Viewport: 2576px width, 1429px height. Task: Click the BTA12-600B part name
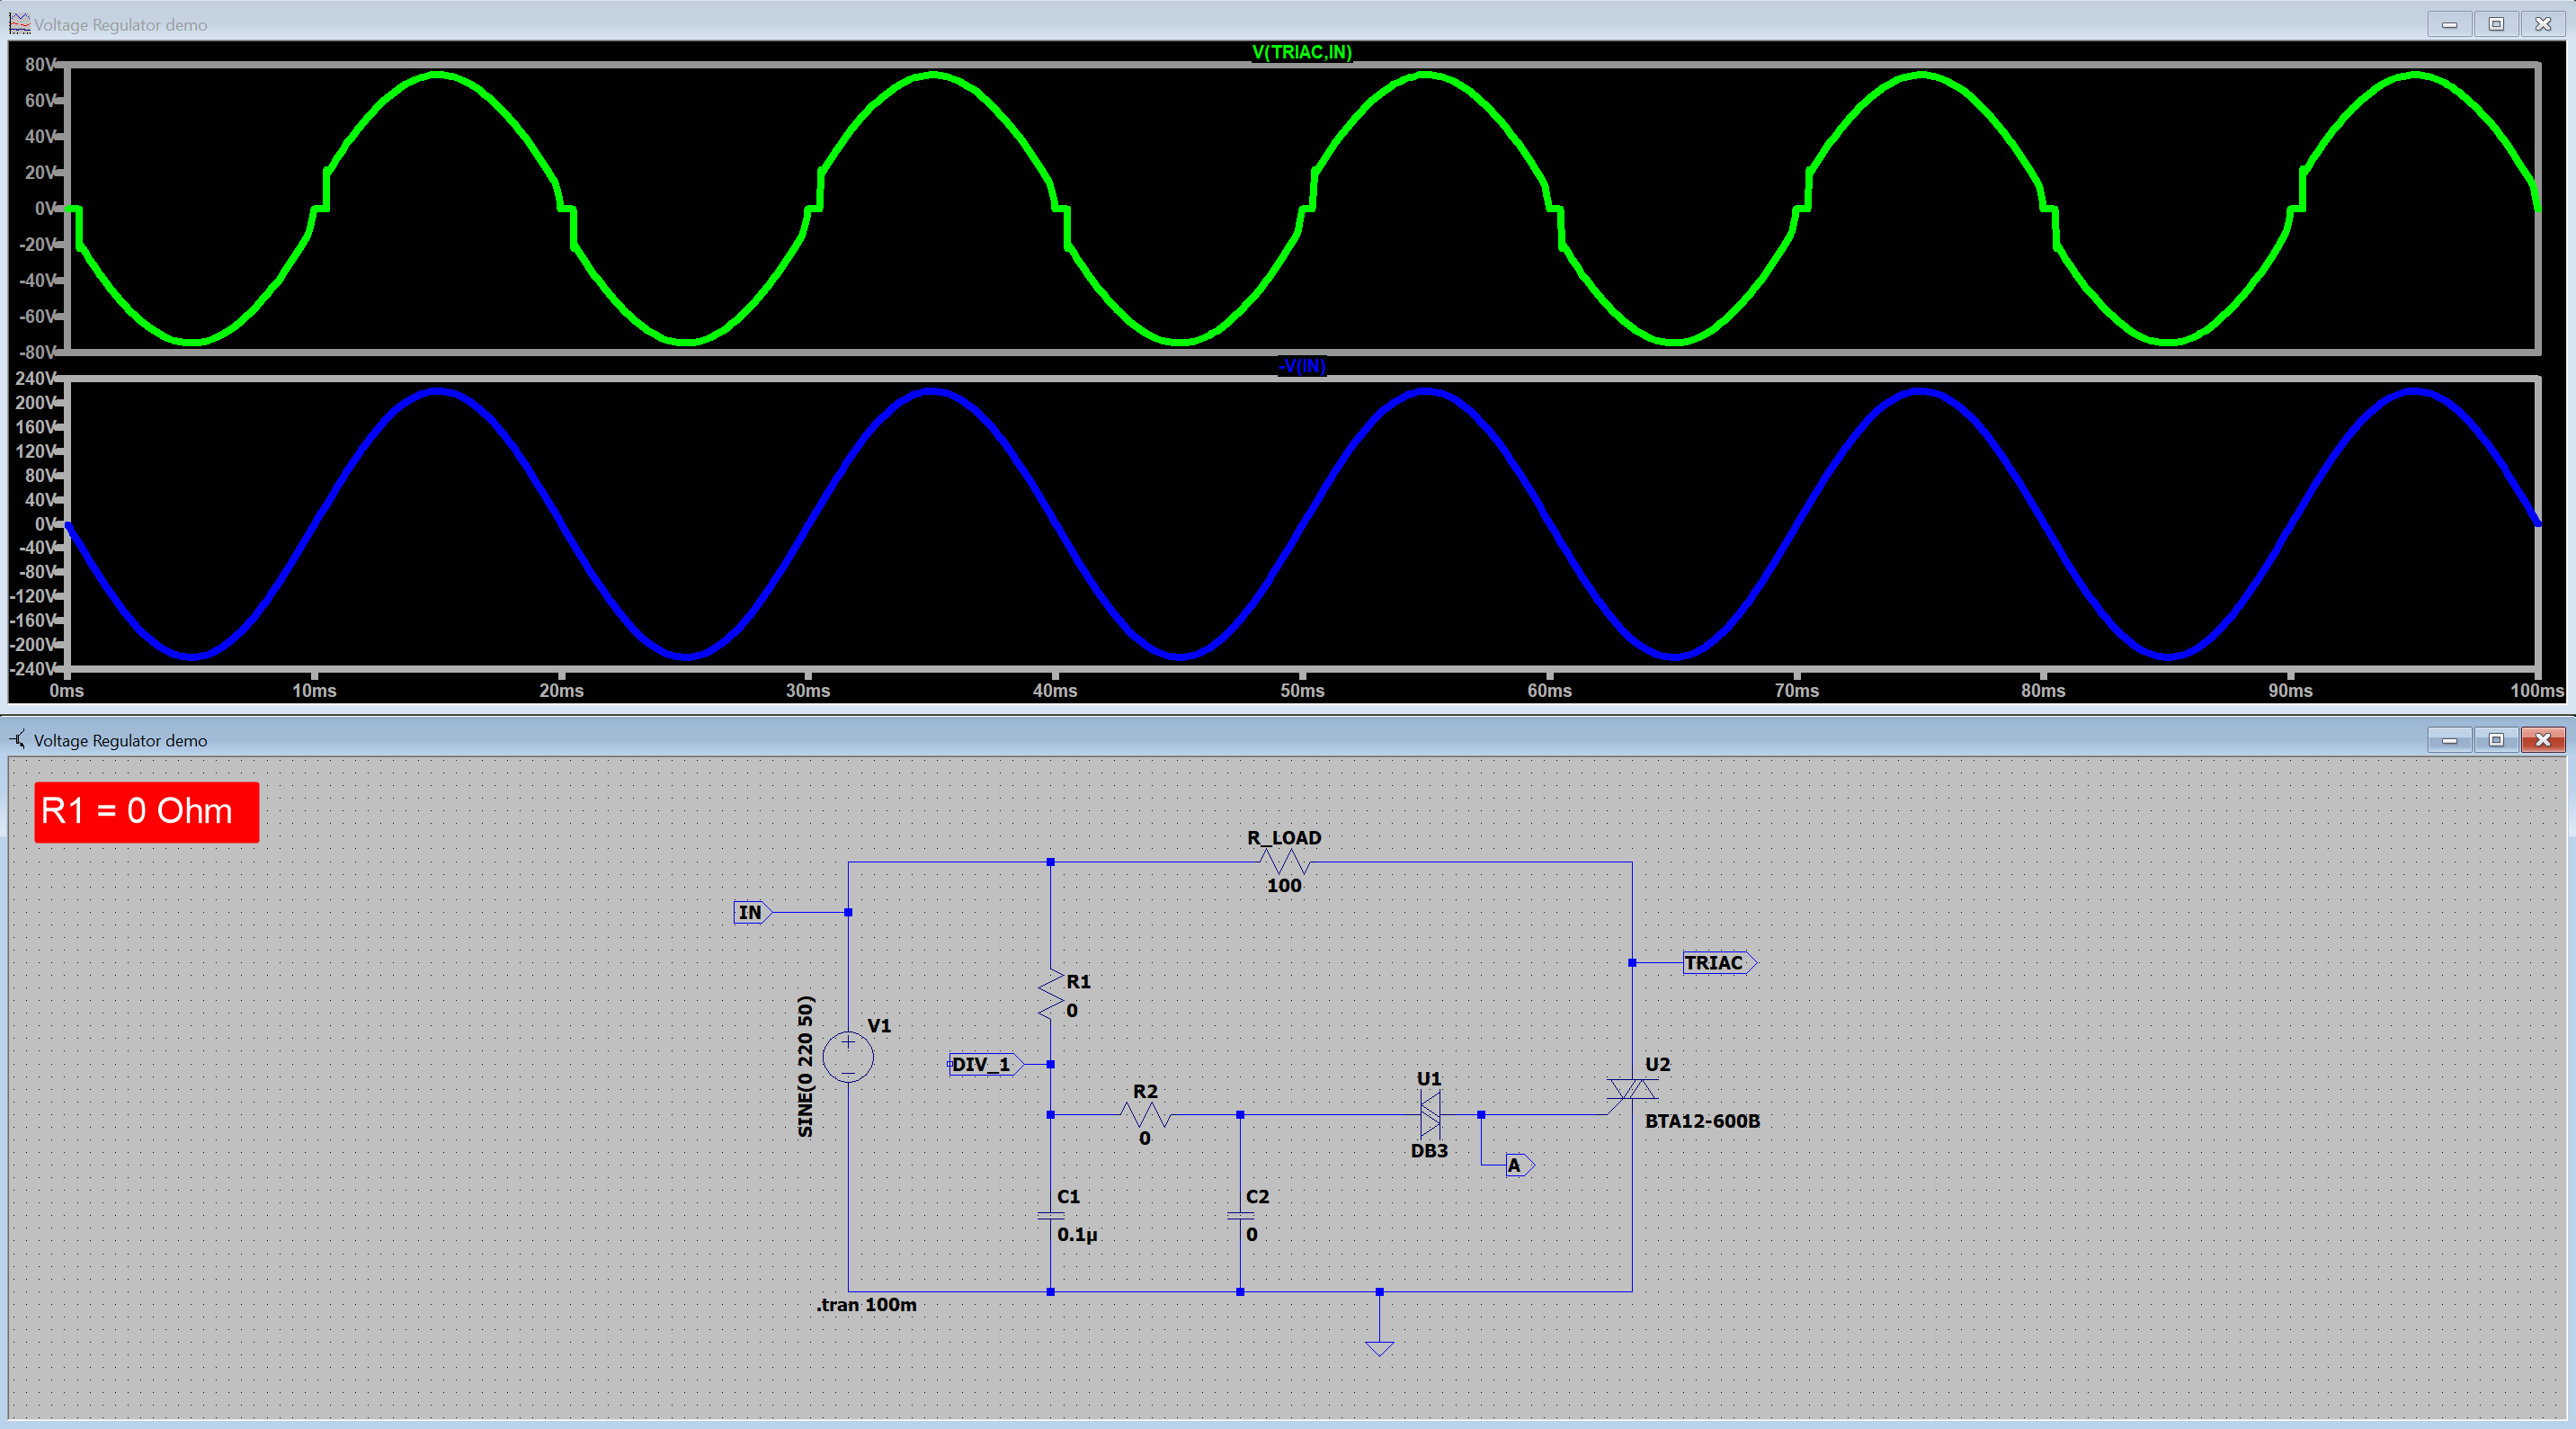[1702, 1121]
